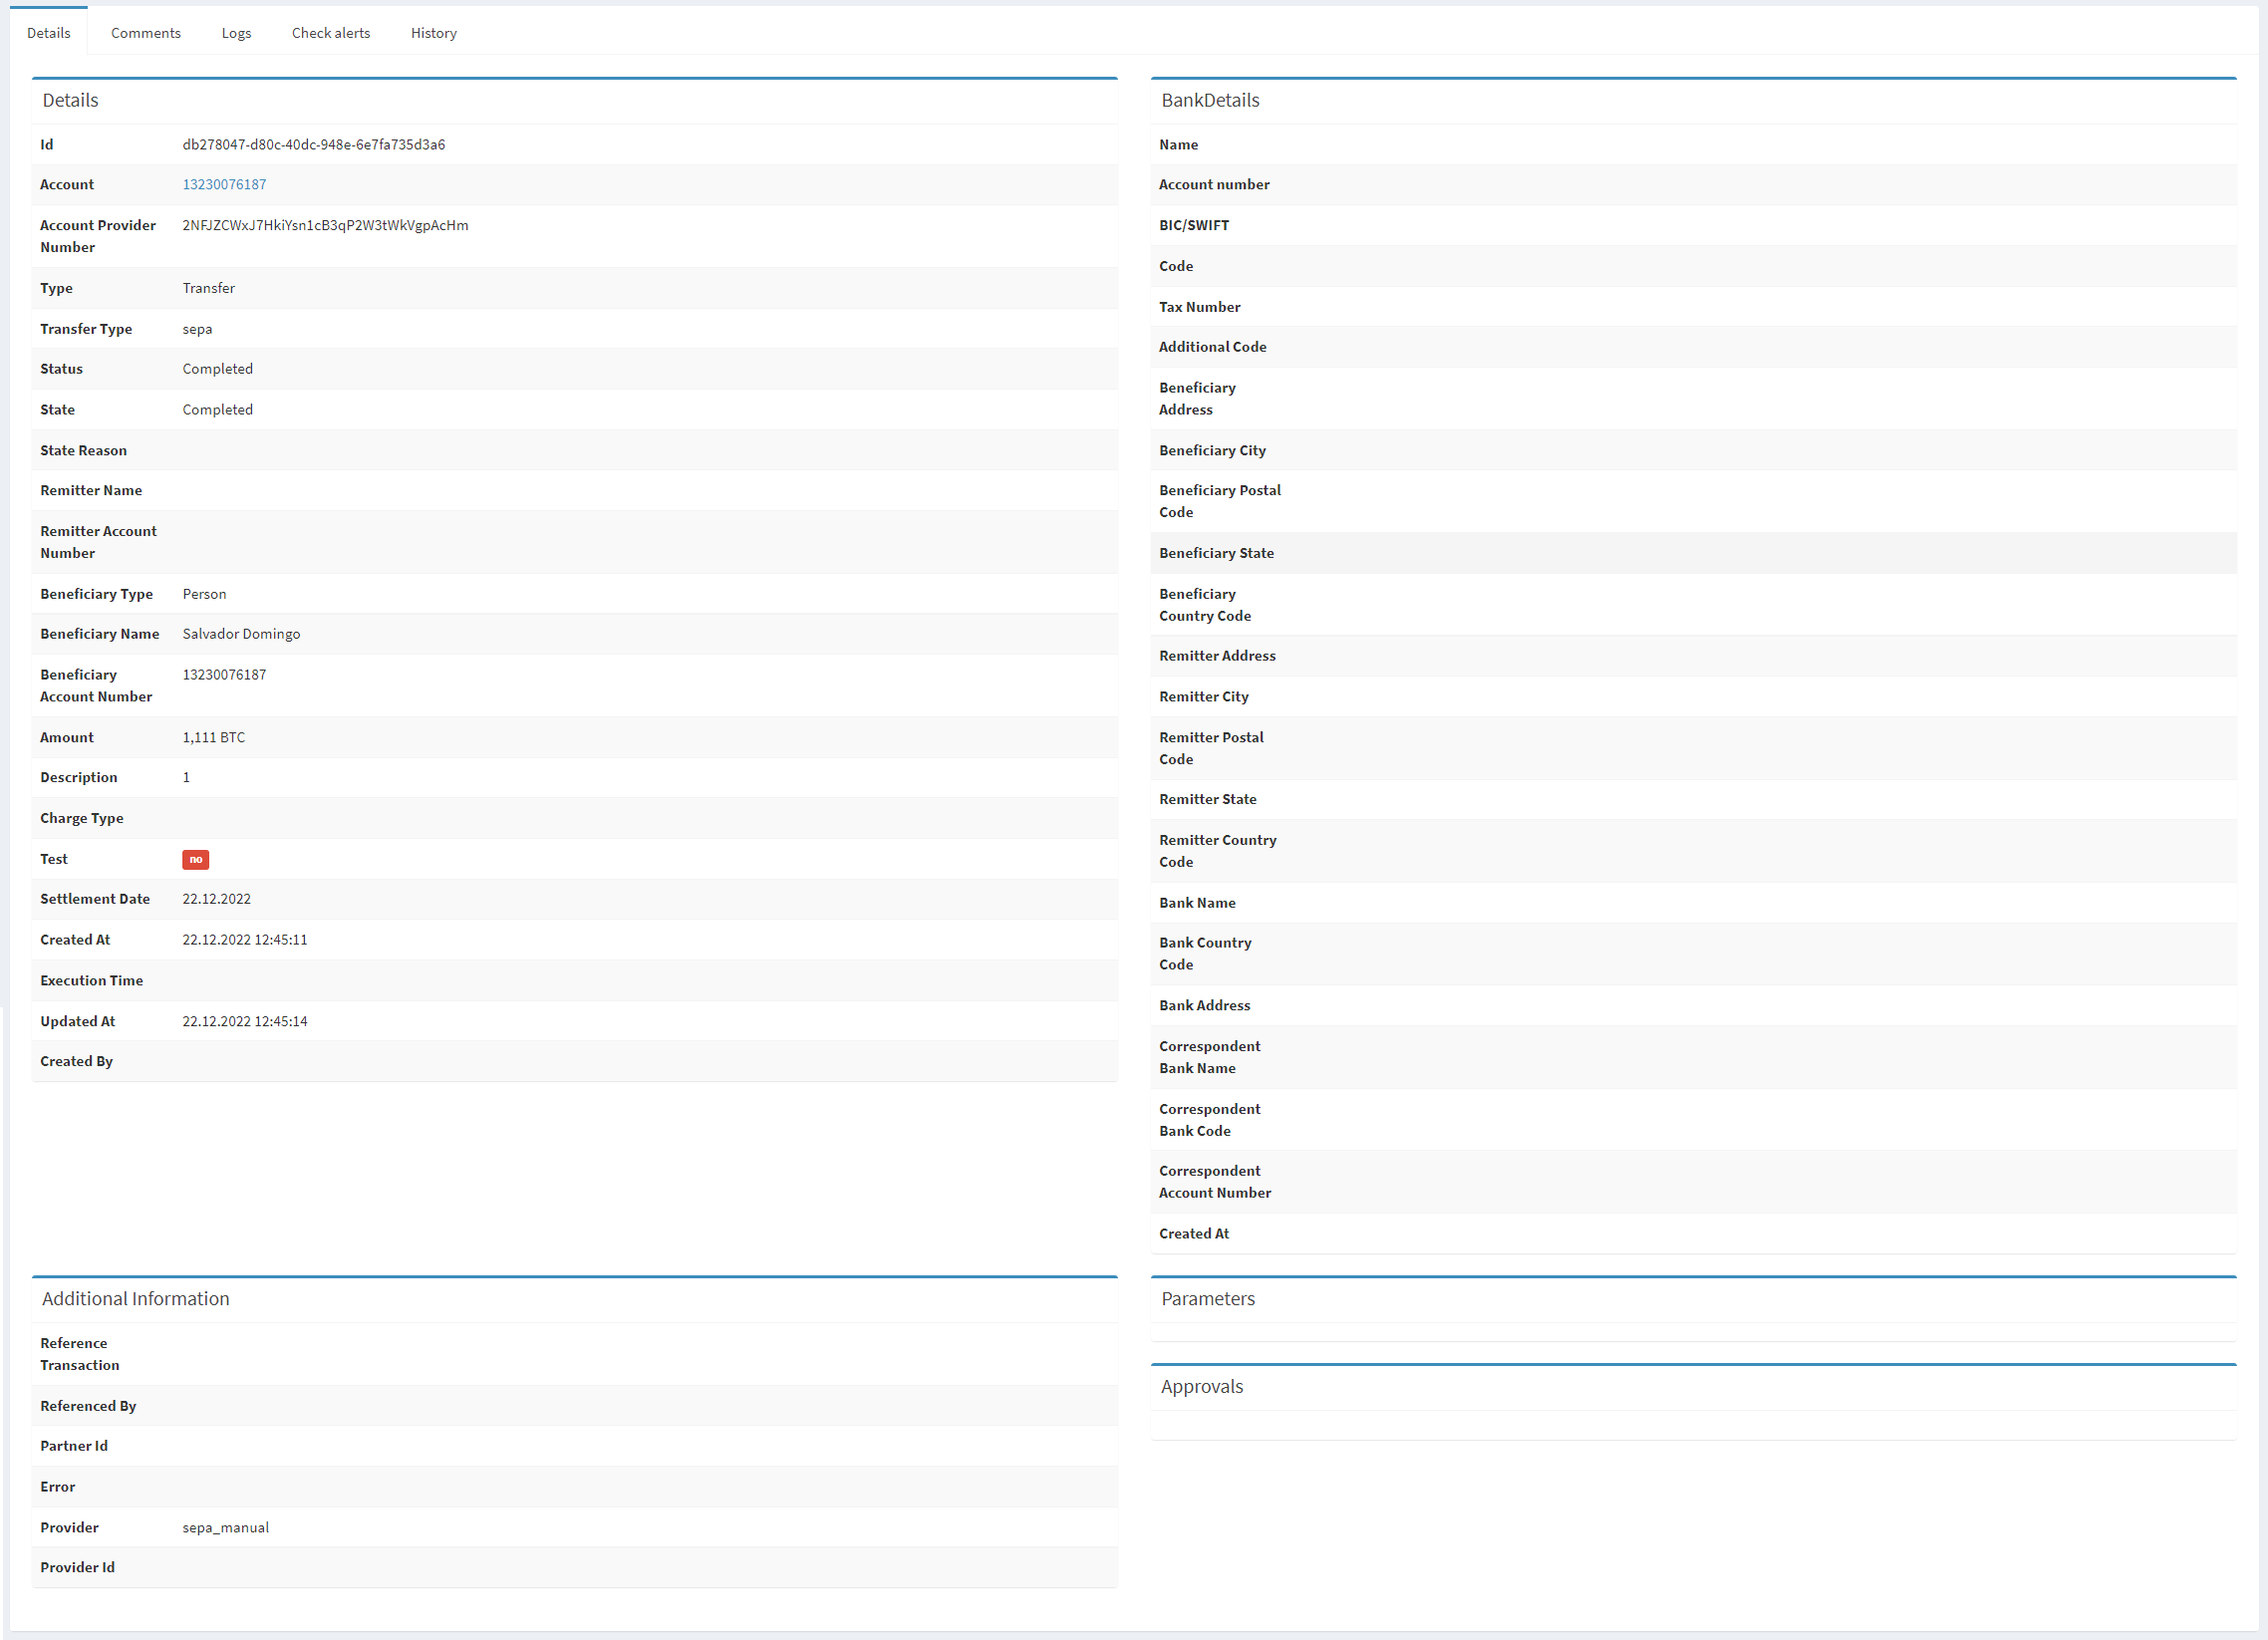Viewport: 2268px width, 1640px height.
Task: Select the Details tab
Action: click(49, 33)
